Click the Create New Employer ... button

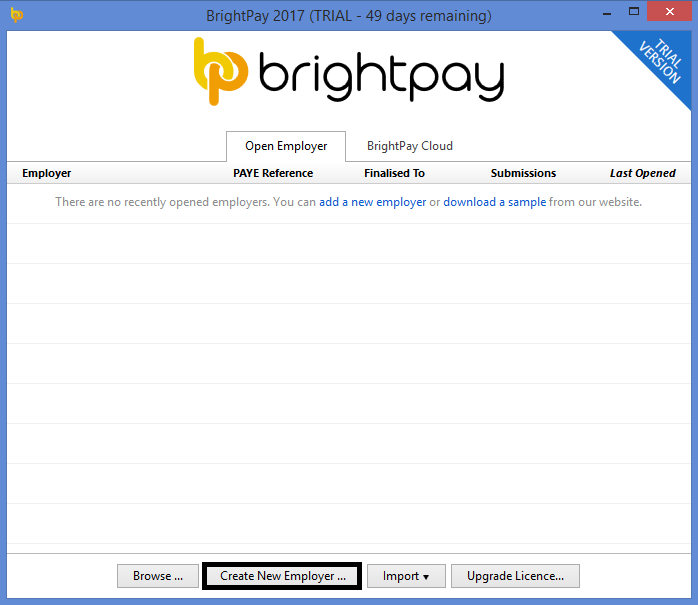click(282, 576)
